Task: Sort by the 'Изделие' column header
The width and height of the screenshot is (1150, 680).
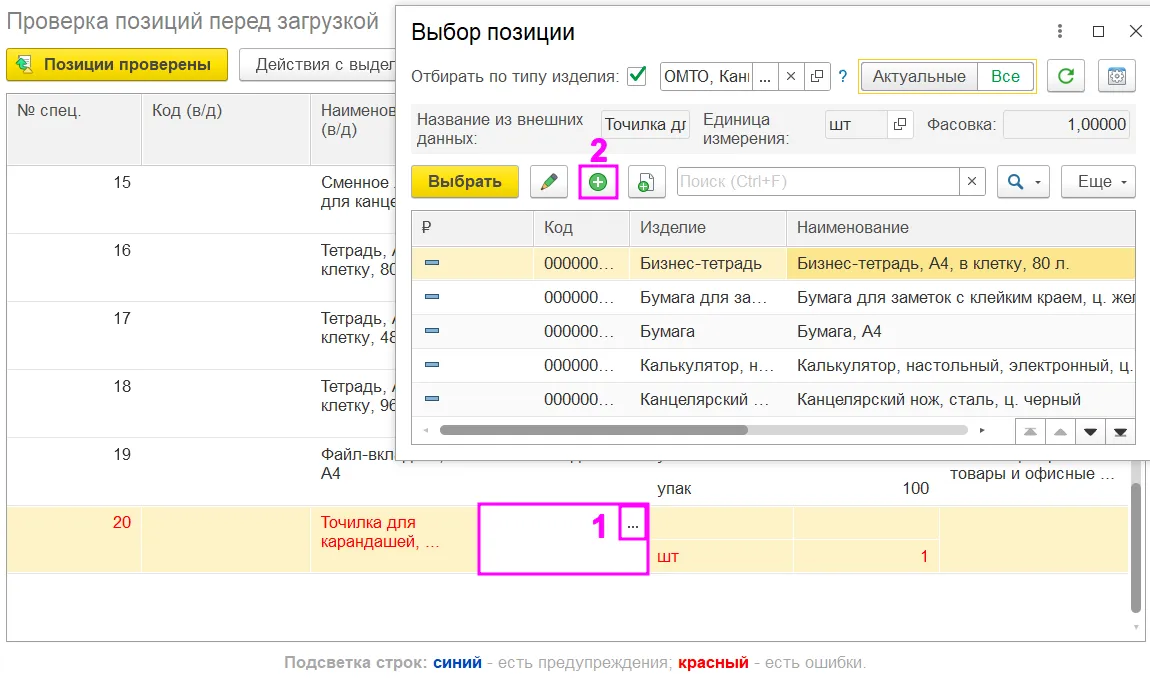Action: (x=708, y=227)
